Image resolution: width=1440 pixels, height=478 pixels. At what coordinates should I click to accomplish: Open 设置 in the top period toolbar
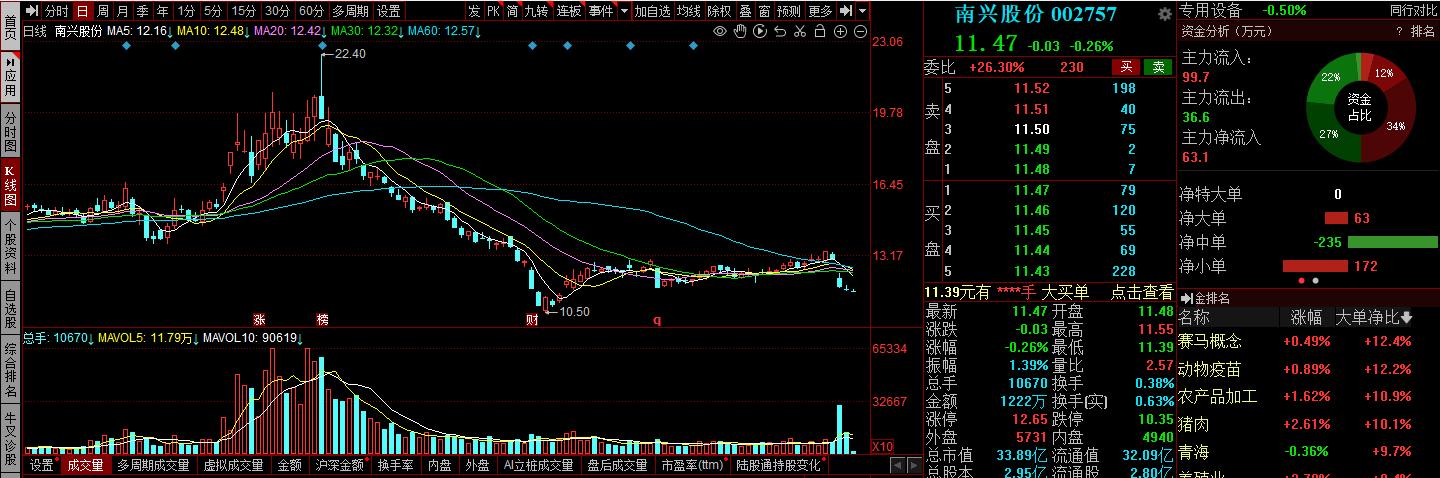[x=388, y=11]
